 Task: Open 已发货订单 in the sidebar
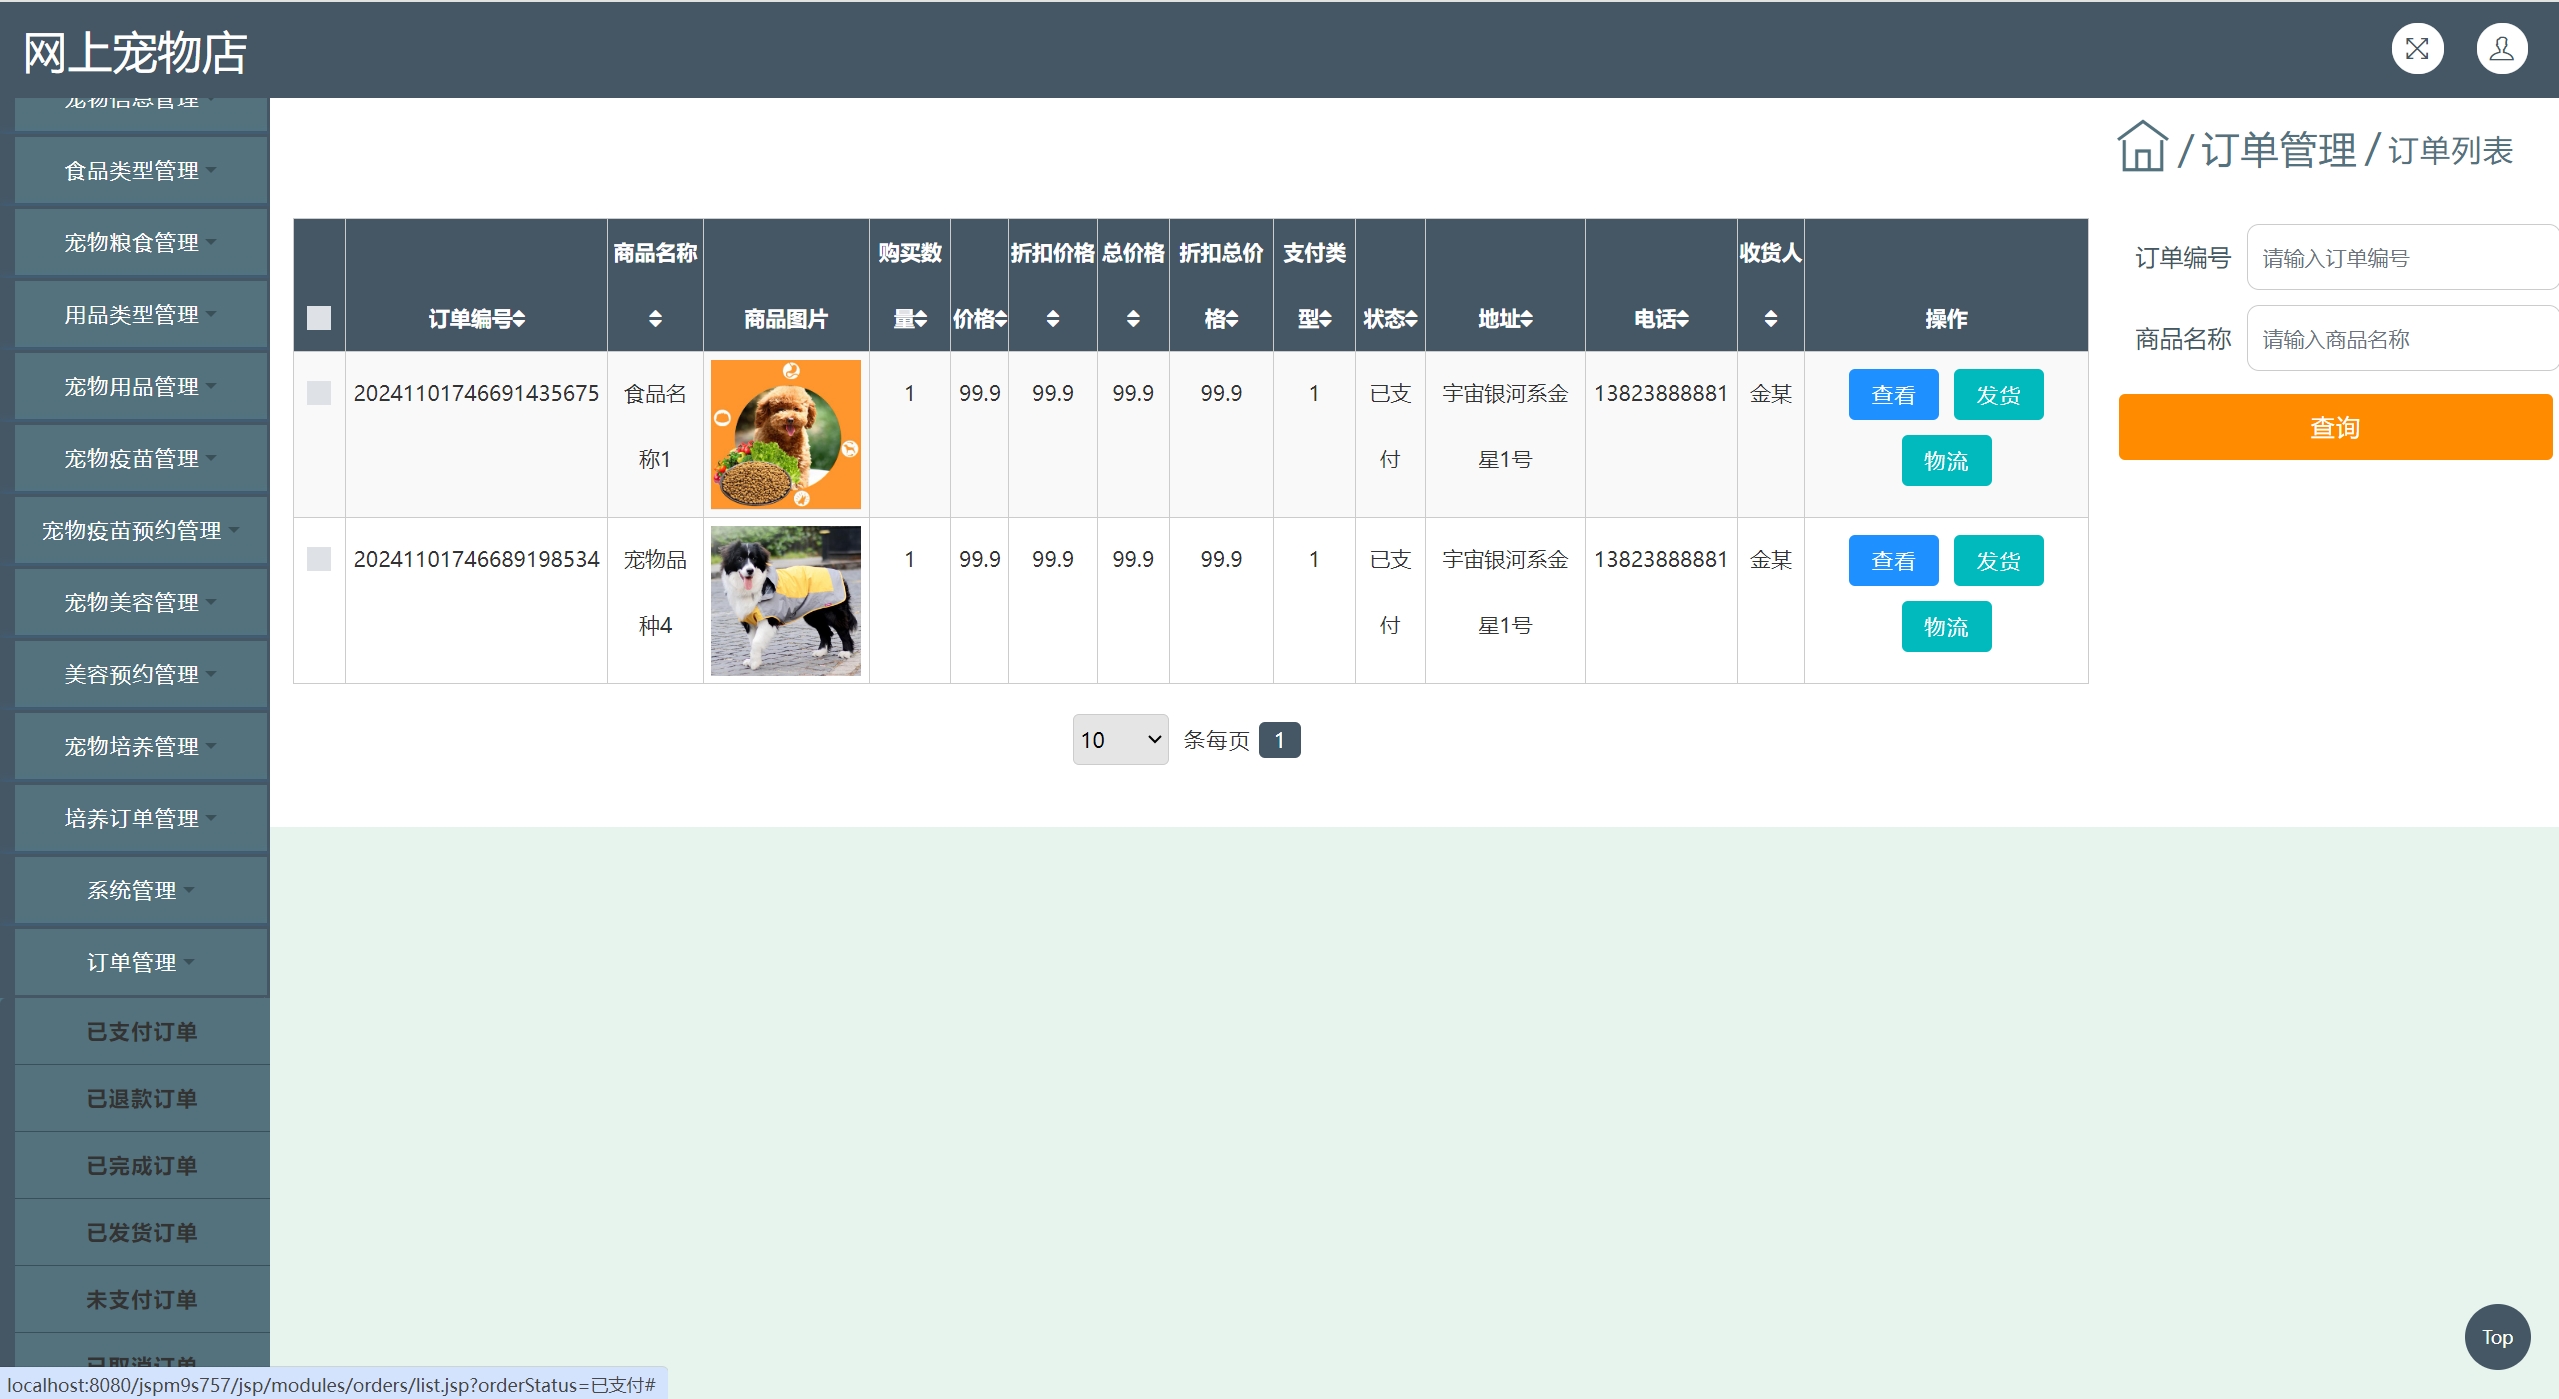point(142,1233)
